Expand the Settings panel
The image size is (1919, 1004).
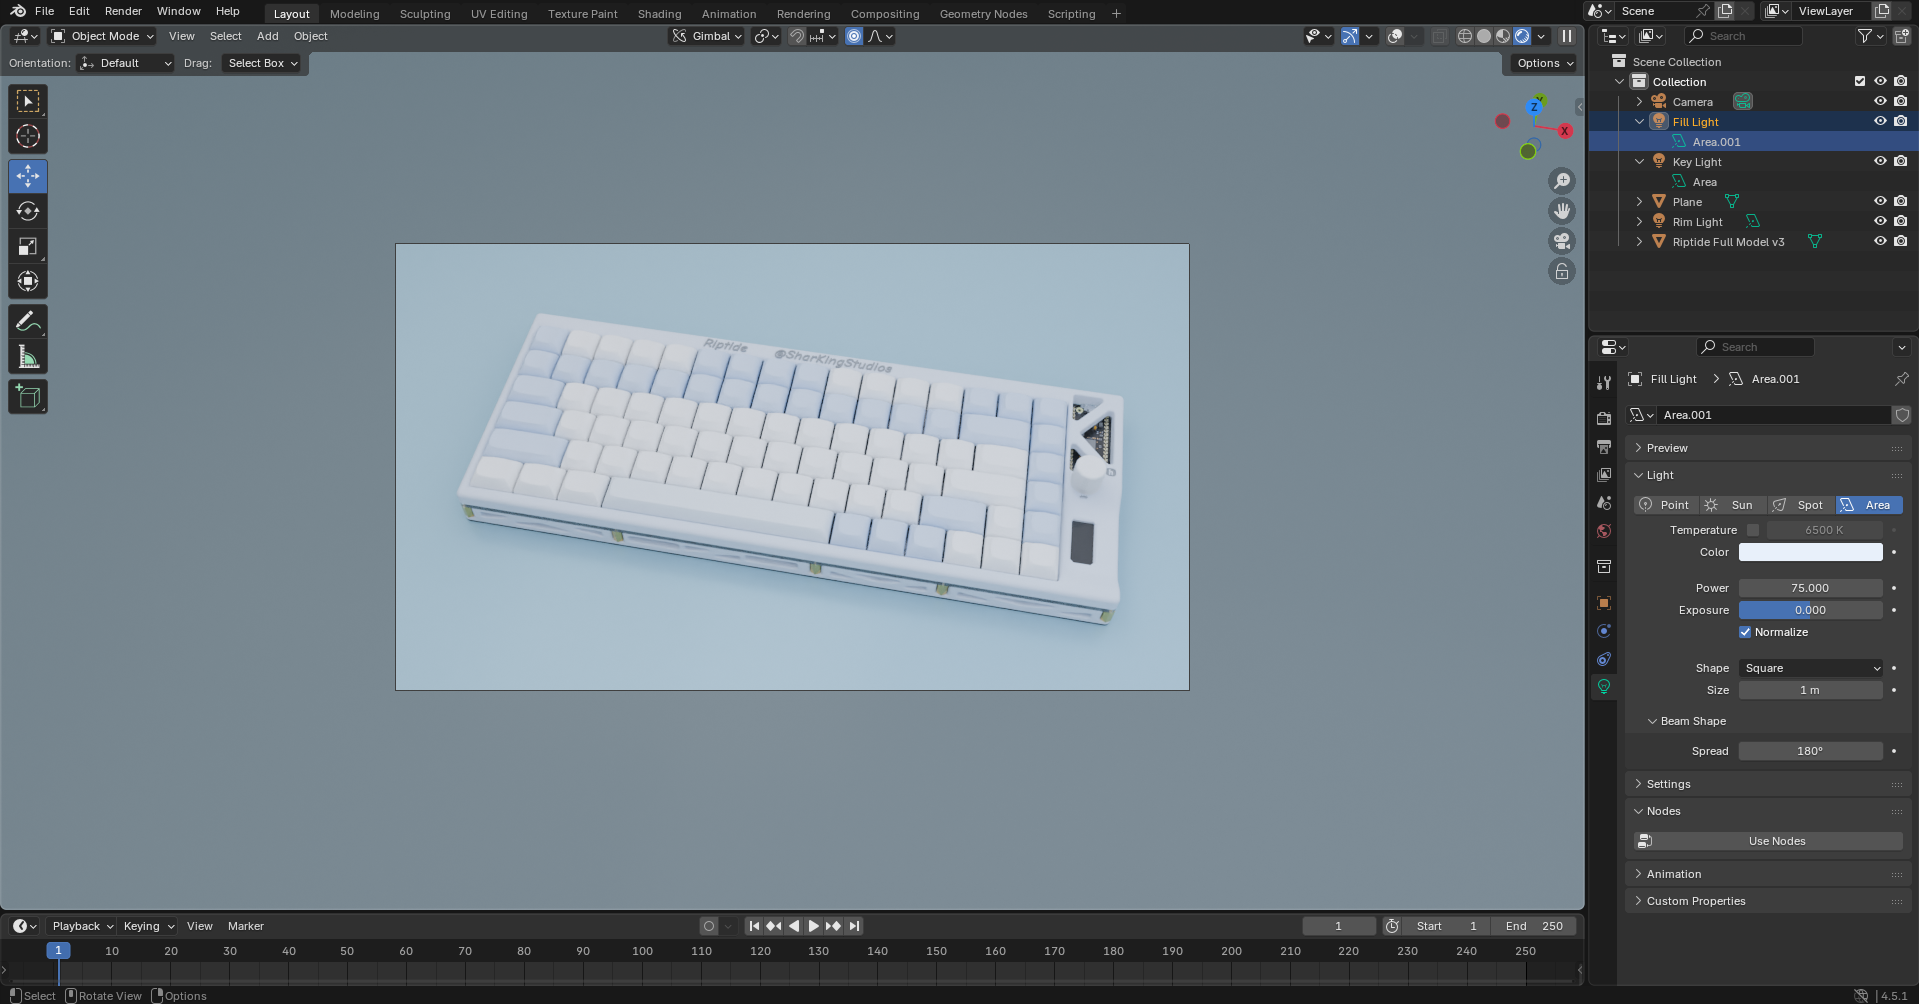click(x=1668, y=784)
